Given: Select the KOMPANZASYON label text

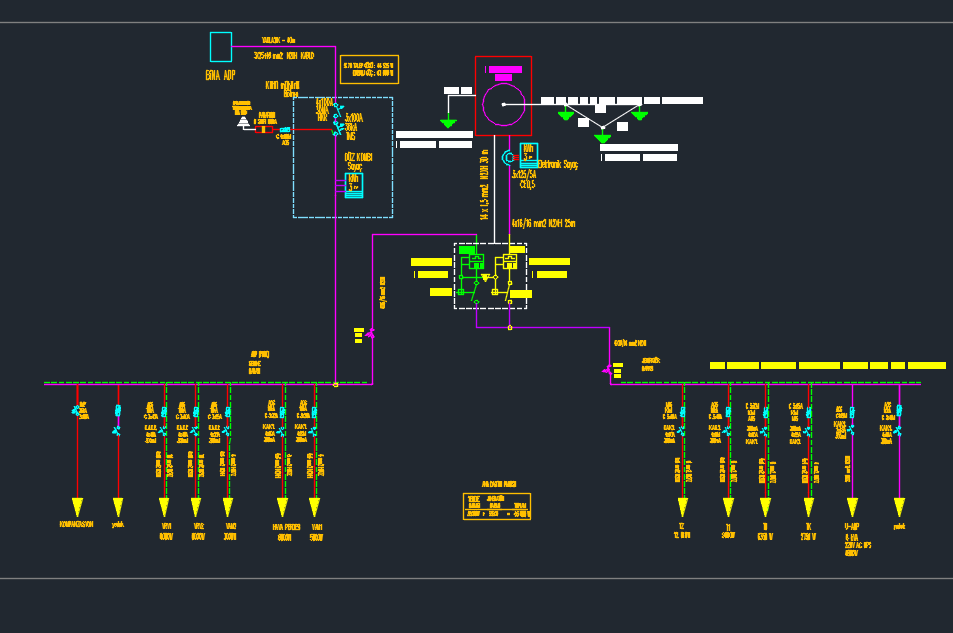Looking at the screenshot, I should (x=75, y=524).
